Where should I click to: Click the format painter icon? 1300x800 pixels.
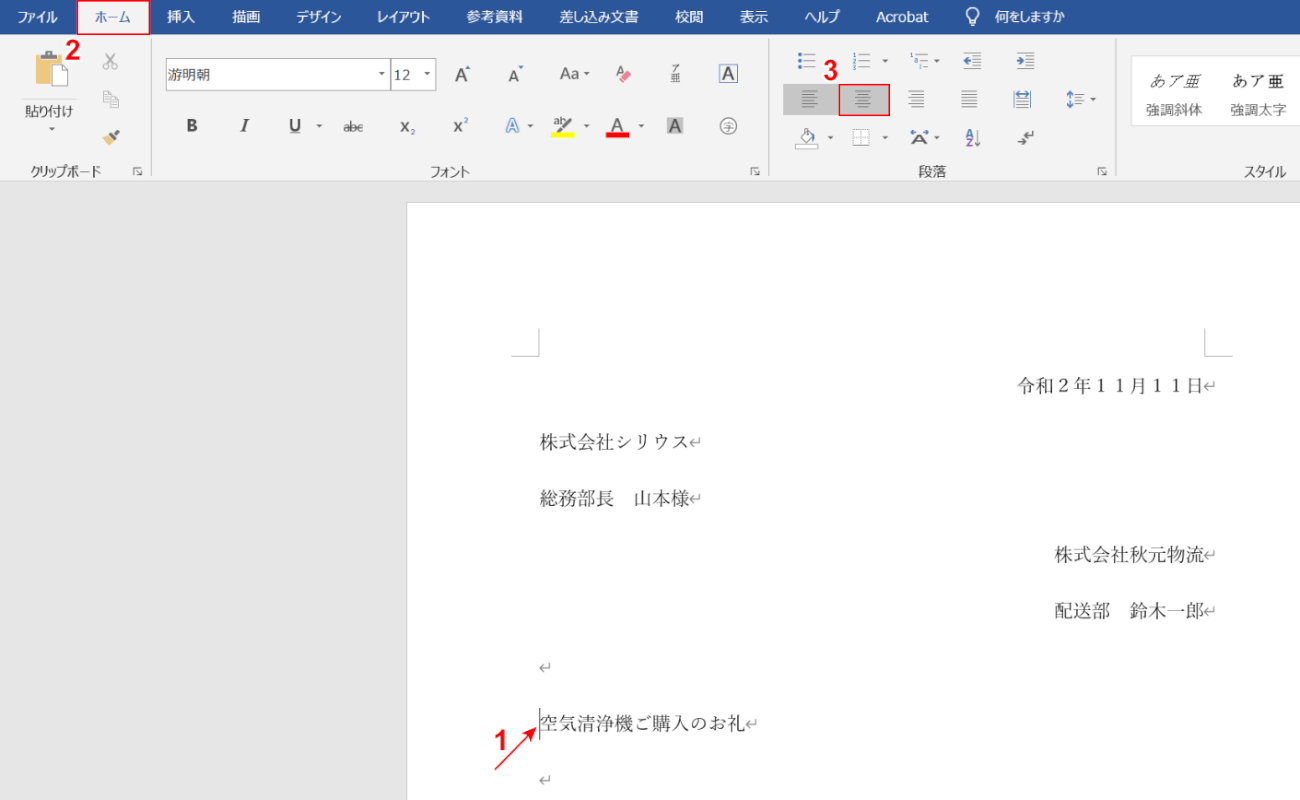click(110, 138)
